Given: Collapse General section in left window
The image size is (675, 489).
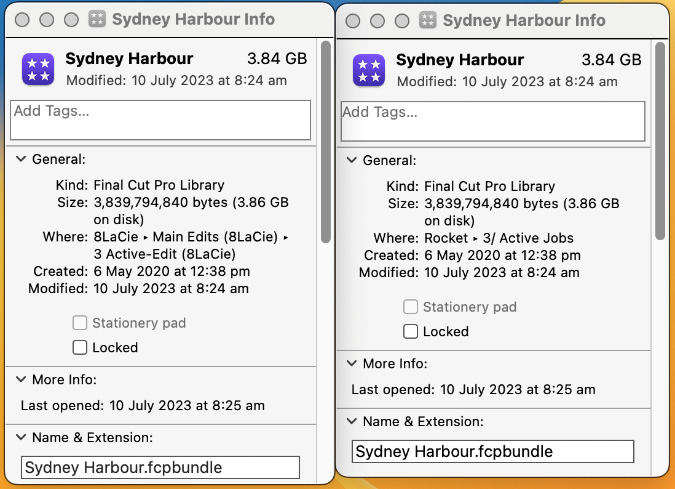Looking at the screenshot, I should [x=21, y=159].
